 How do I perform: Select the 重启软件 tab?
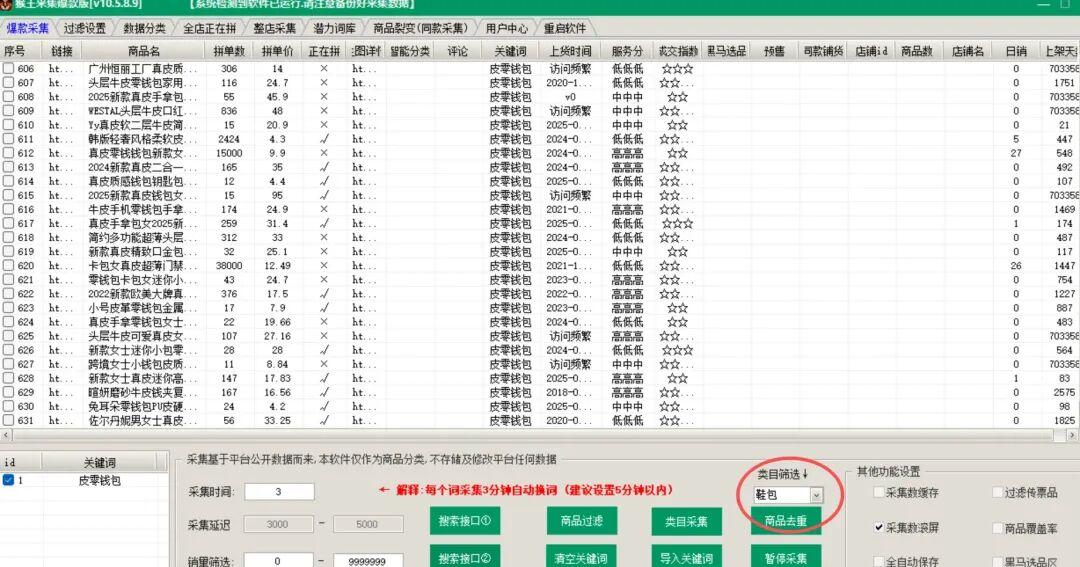pyautogui.click(x=565, y=28)
